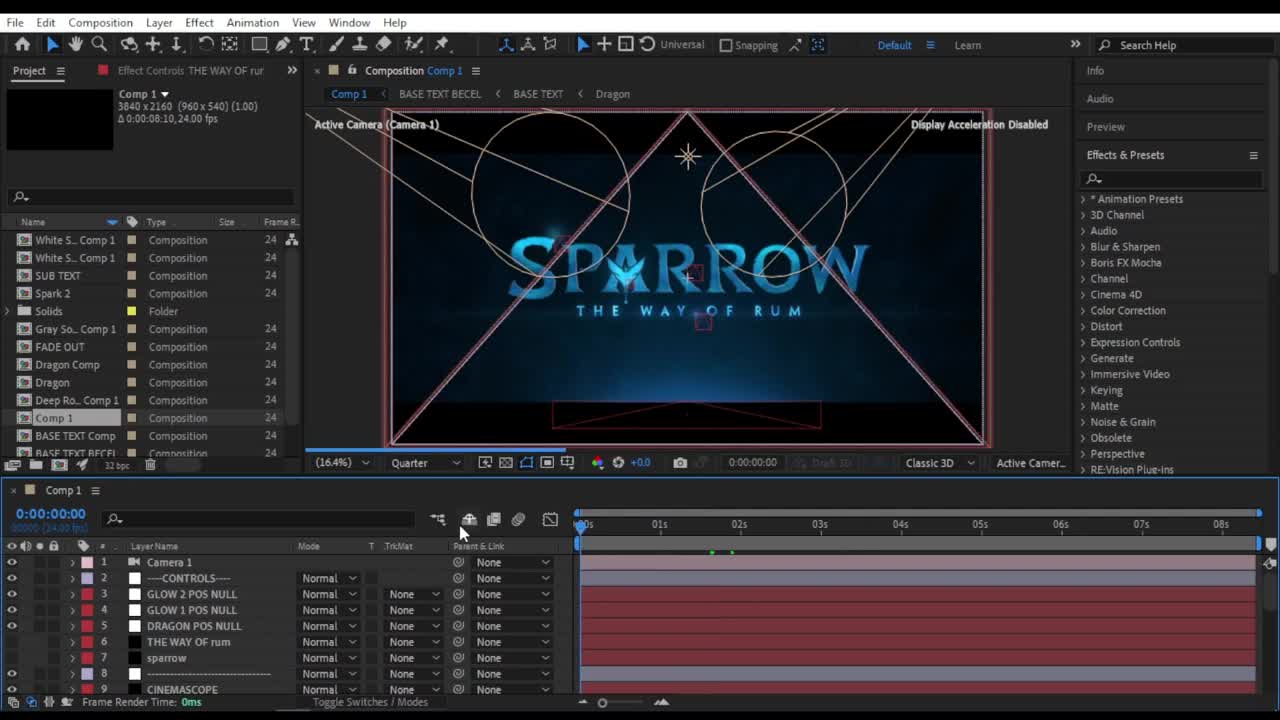Enable the Snapping checkbox

point(726,45)
